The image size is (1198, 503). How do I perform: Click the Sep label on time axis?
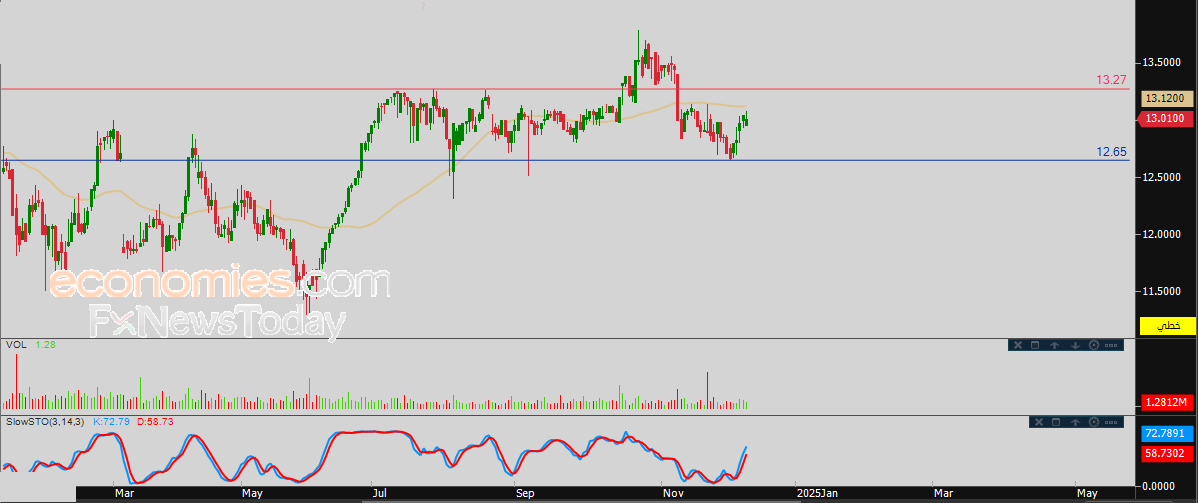tap(525, 495)
